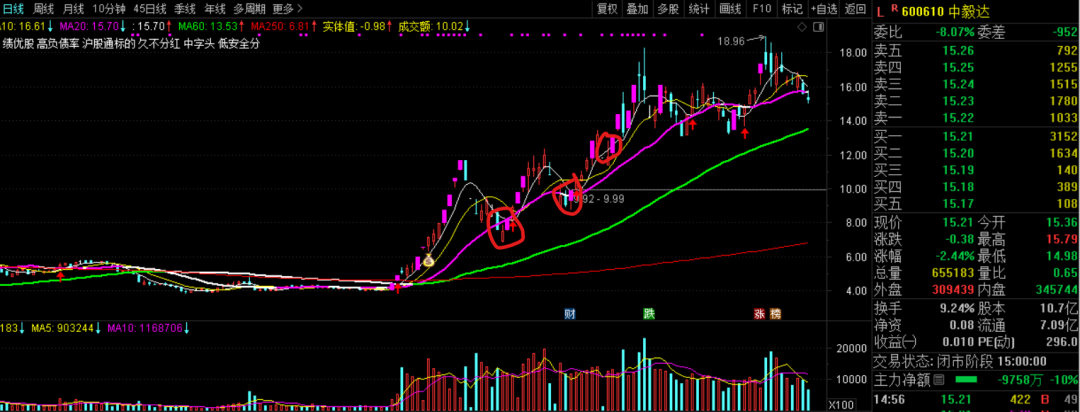Click 买二 price 15.20
This screenshot has height=412, width=1080.
click(958, 153)
